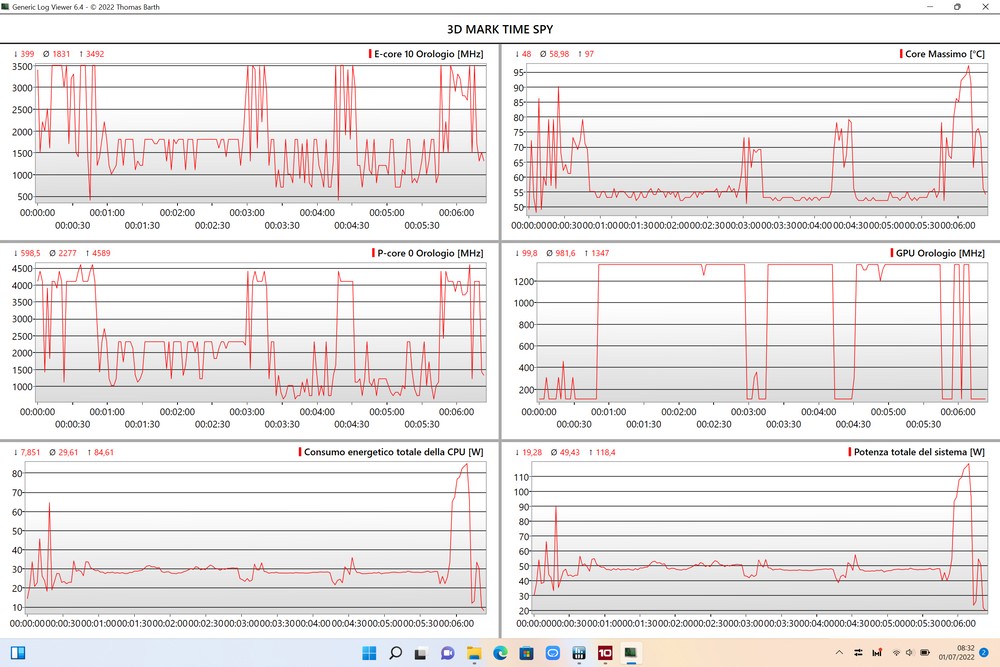Viewport: 1000px width, 667px height.
Task: Open the notification count badge
Action: (x=983, y=652)
